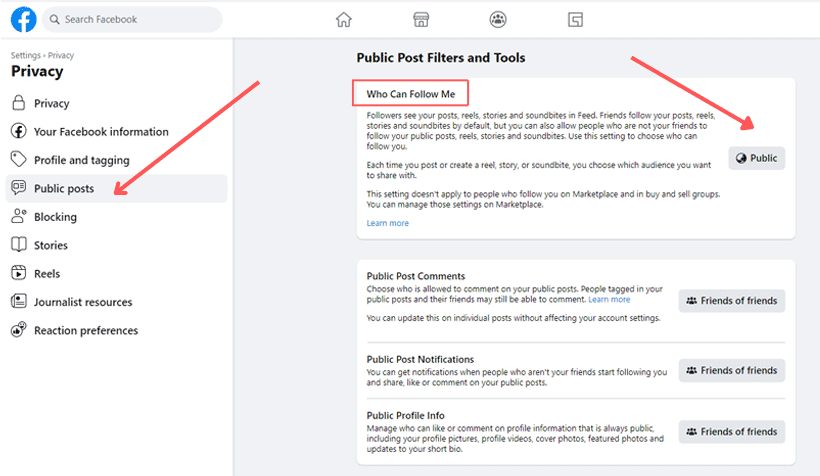Viewport: 820px width, 476px height.
Task: Click the Stories book icon
Action: (18, 245)
